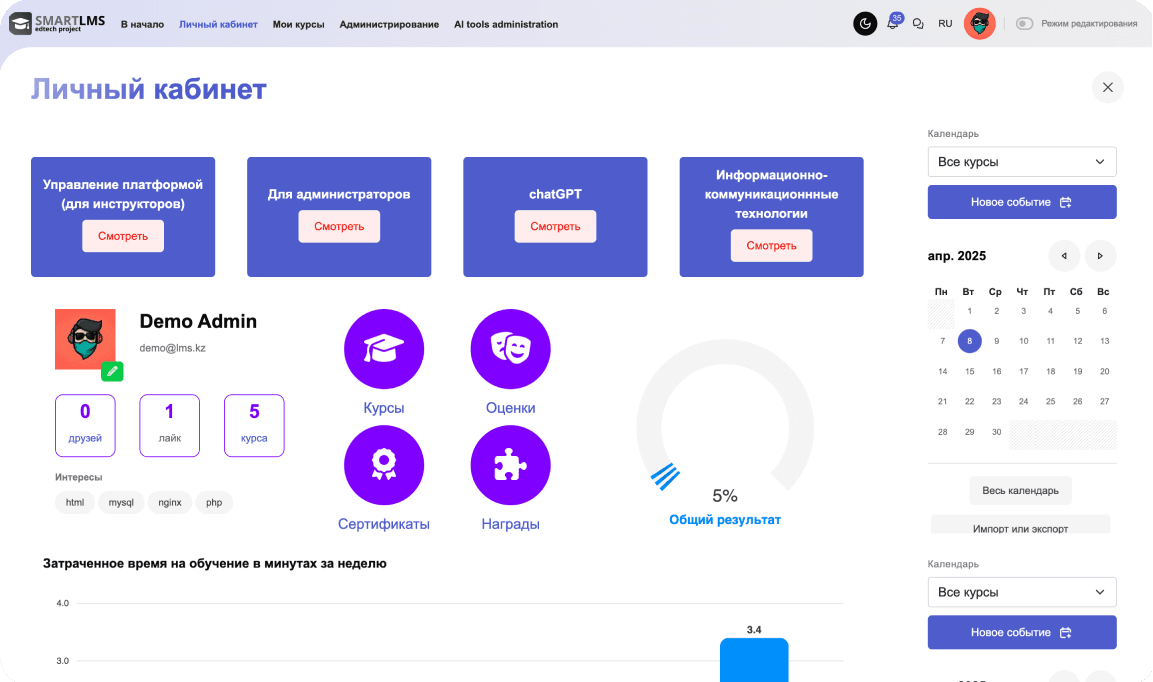
Task: Open messages using the chat bubble icon
Action: tap(918, 23)
